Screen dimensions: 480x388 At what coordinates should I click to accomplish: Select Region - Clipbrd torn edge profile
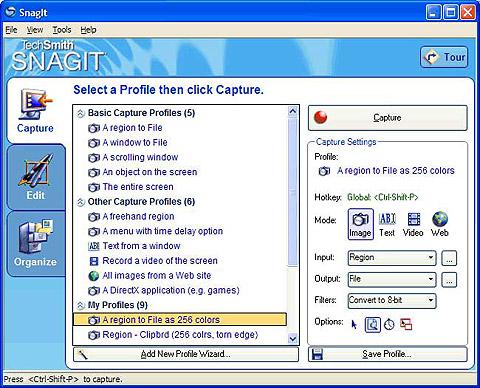[x=180, y=335]
